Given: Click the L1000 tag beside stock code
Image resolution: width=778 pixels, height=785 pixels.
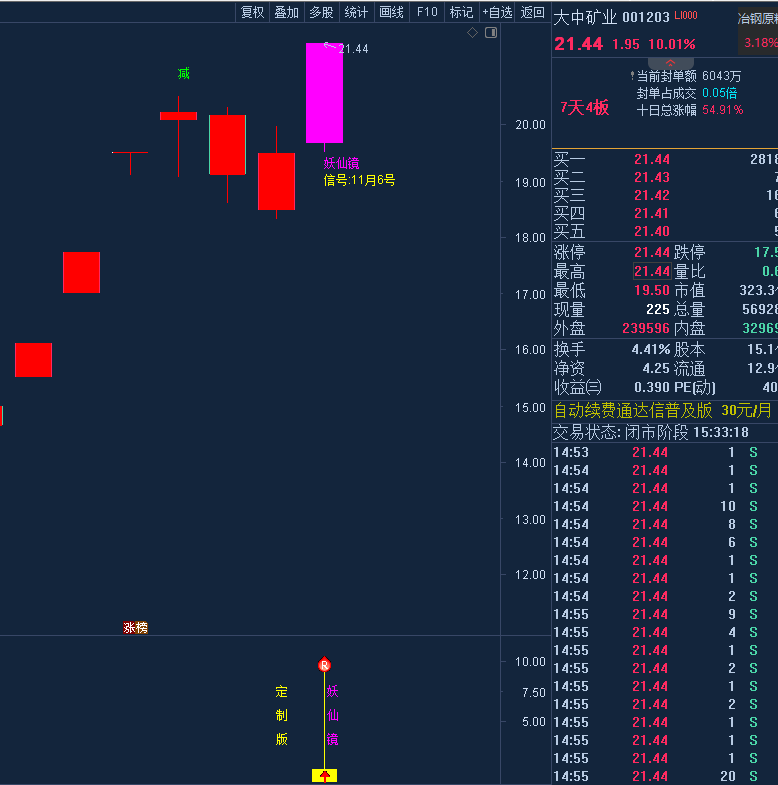Looking at the screenshot, I should (x=686, y=16).
